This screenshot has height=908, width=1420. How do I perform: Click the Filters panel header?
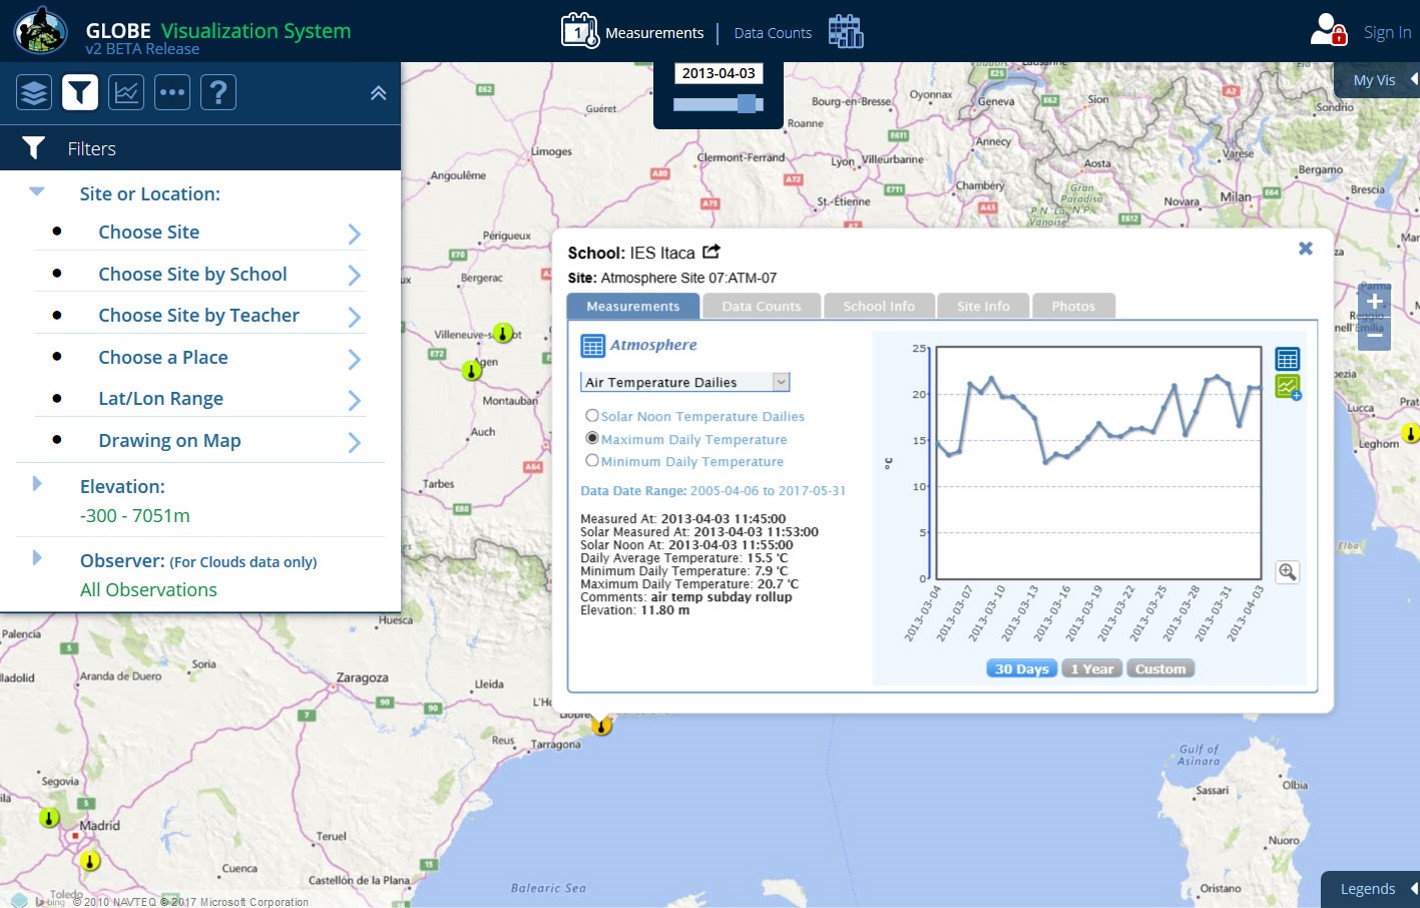pyautogui.click(x=200, y=148)
